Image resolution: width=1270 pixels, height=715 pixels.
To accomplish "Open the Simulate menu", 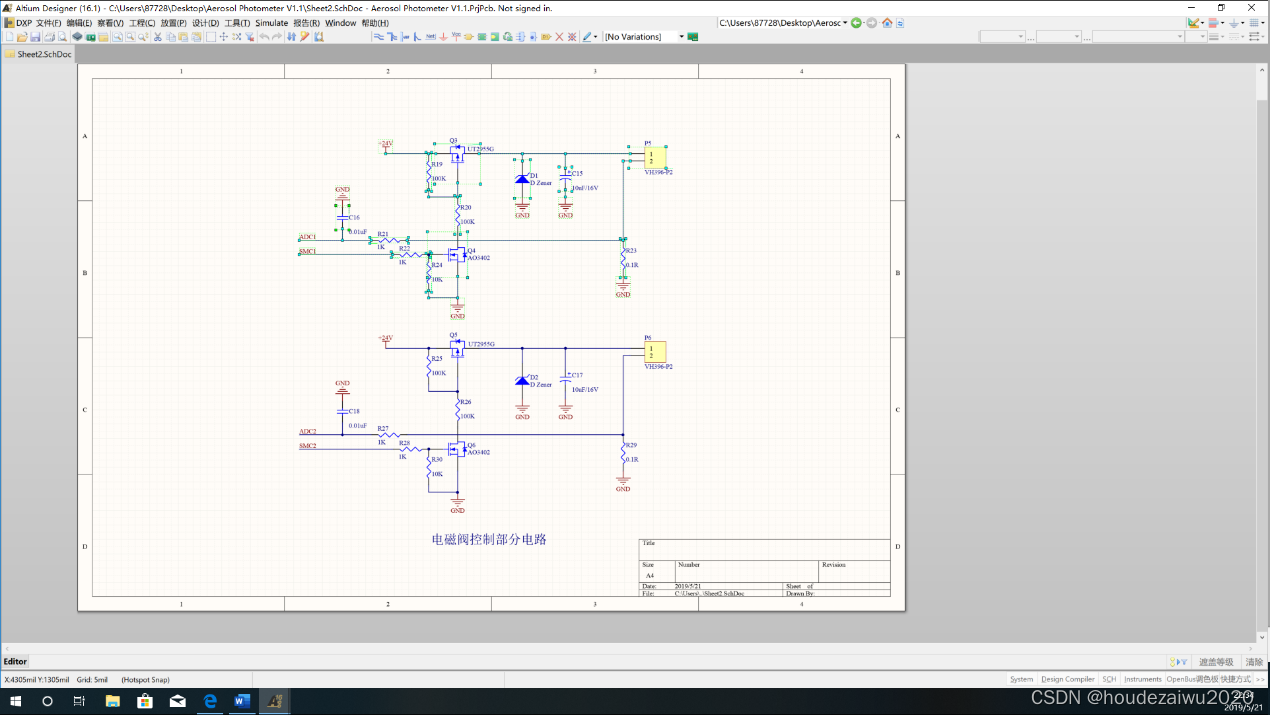I will 271,22.
